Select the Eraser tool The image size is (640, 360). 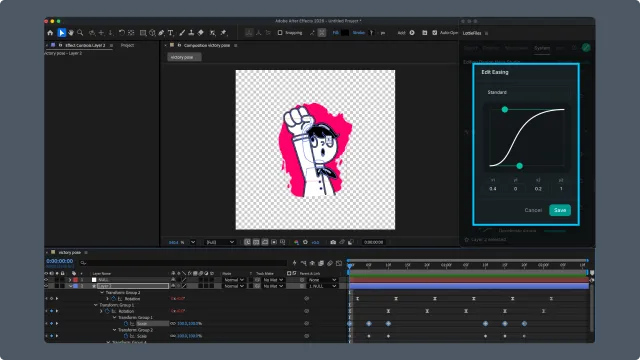point(200,33)
